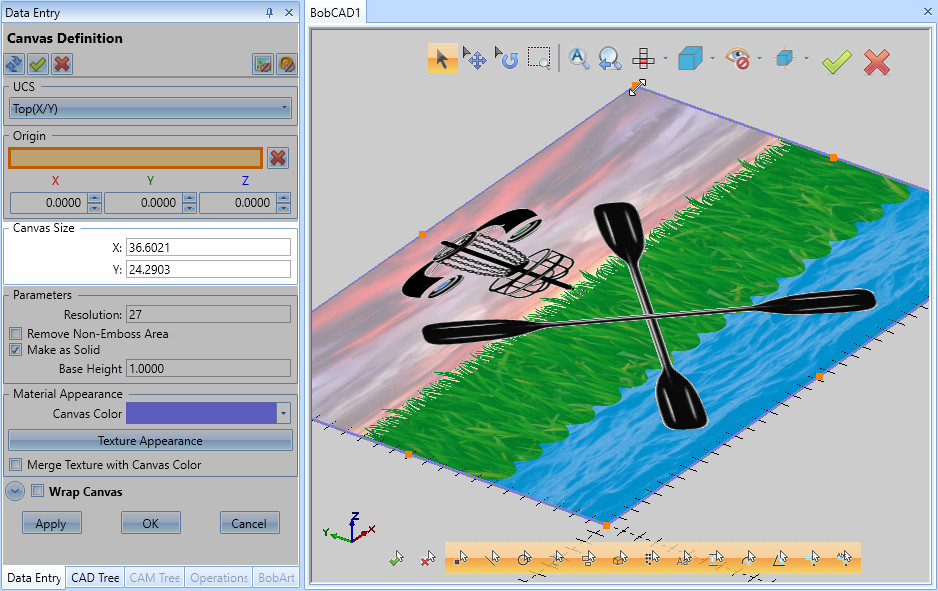Clear the Origin field using the red X icon
The width and height of the screenshot is (938, 591).
click(278, 157)
